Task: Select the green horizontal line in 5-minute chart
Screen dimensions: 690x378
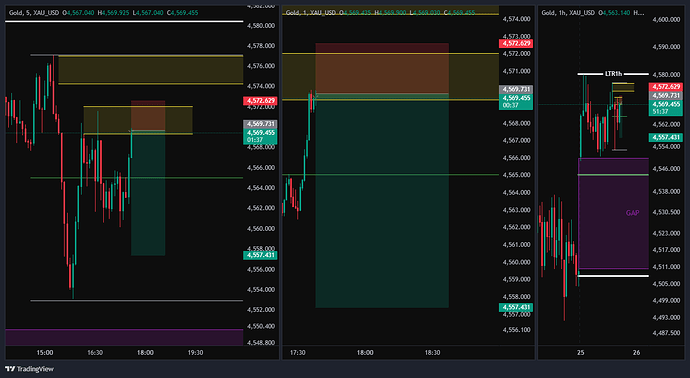Action: (136, 178)
